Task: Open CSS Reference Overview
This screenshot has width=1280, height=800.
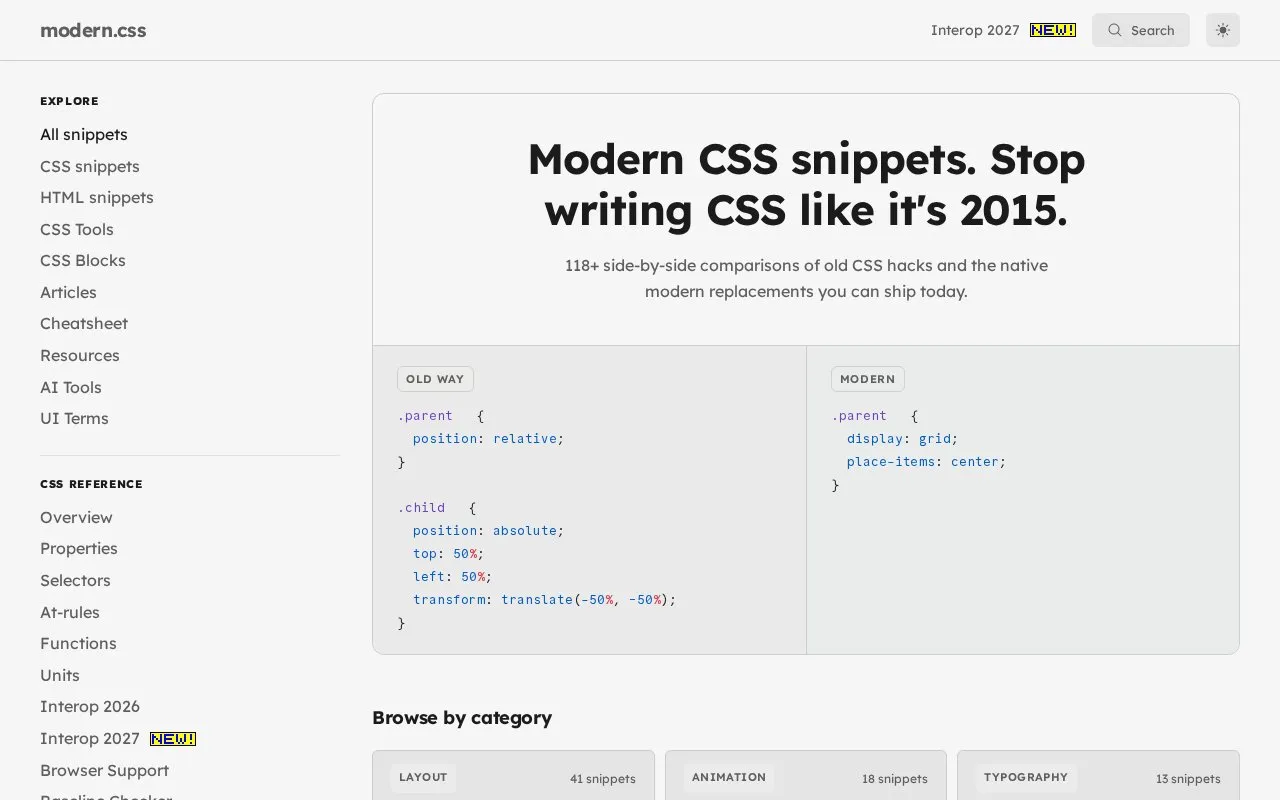Action: click(76, 517)
